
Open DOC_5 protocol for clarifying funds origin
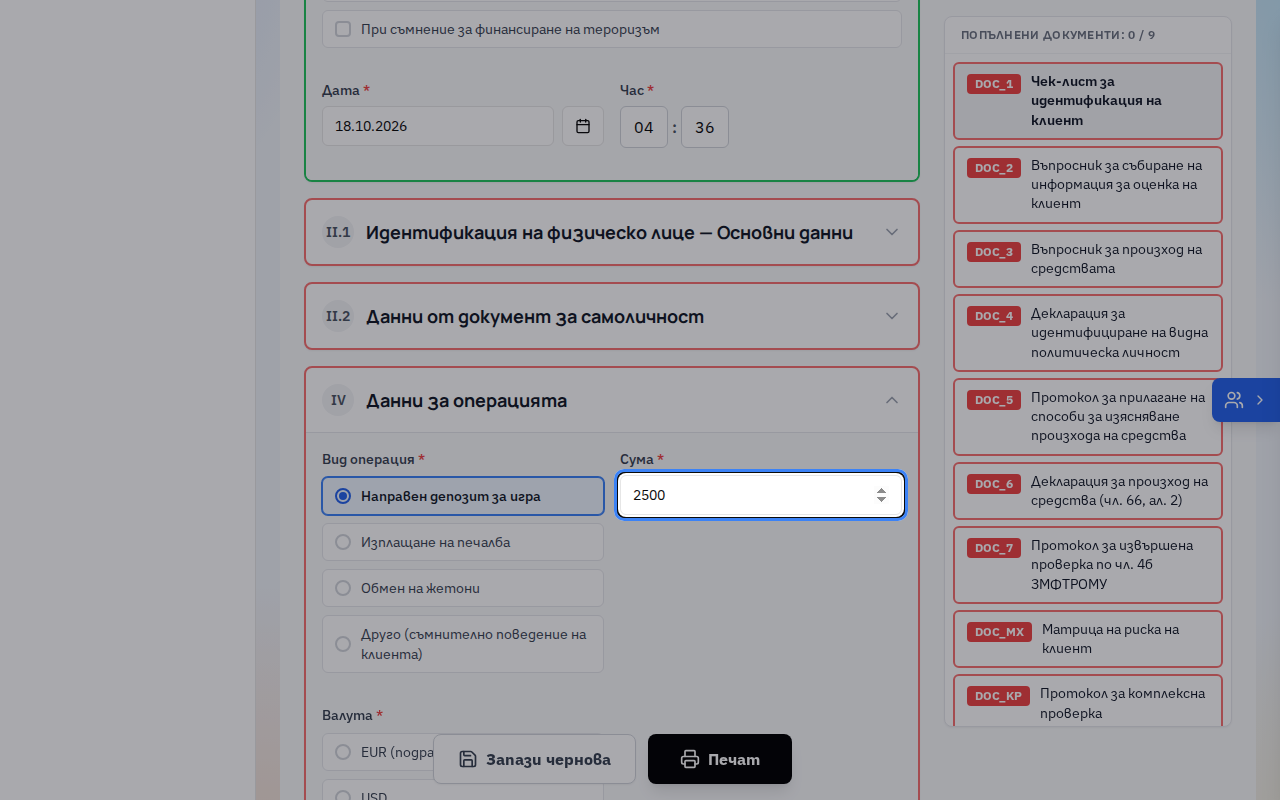1088,417
